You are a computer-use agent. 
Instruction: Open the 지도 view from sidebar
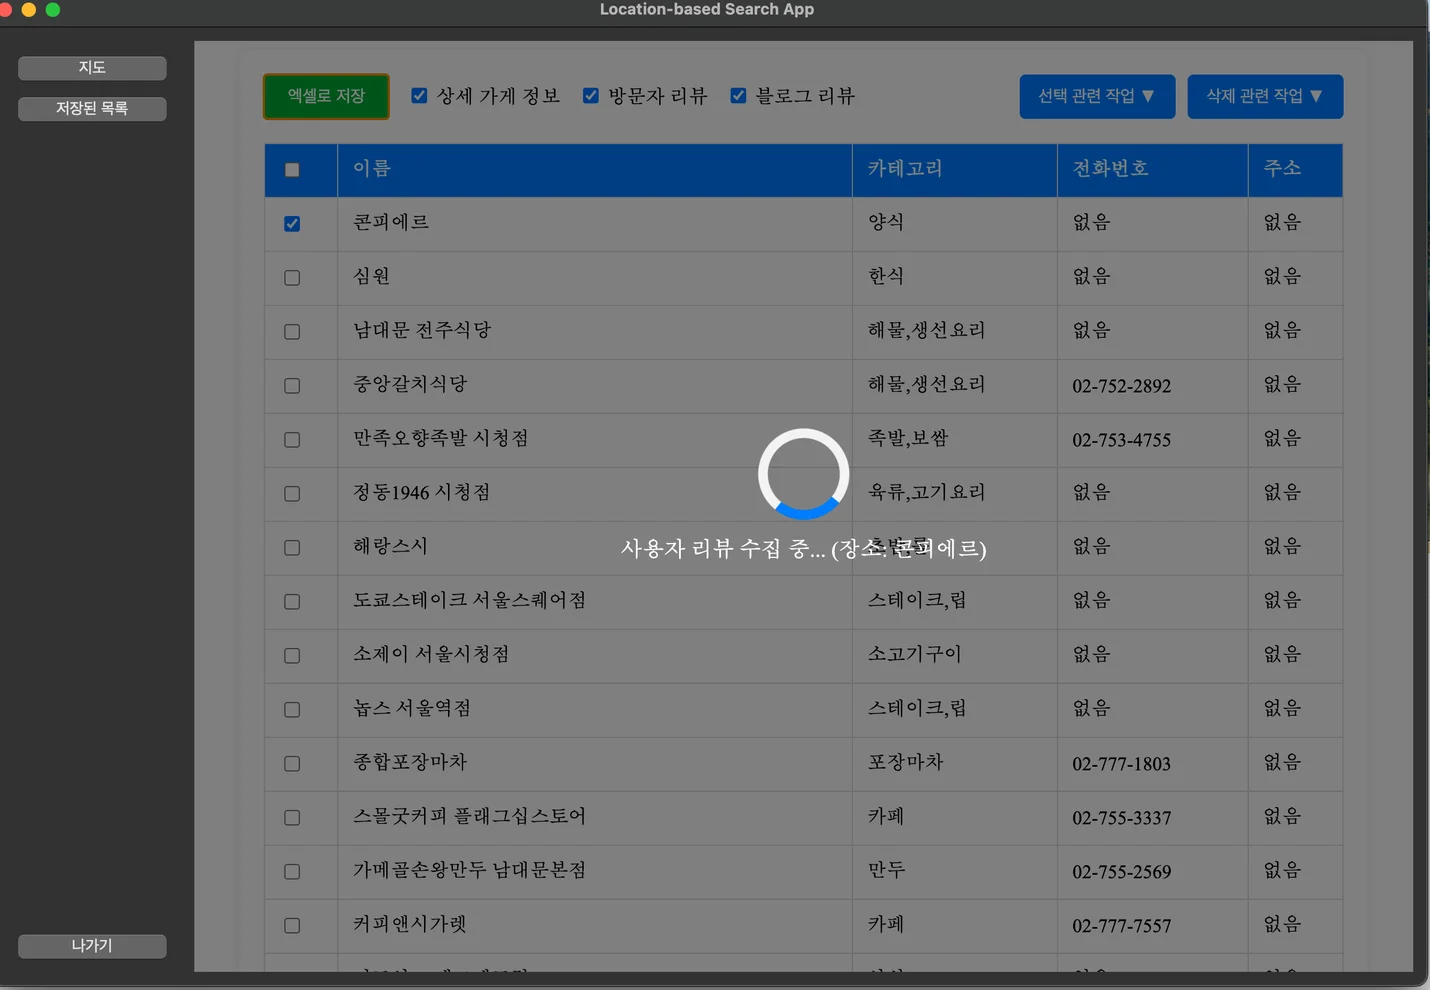(92, 68)
